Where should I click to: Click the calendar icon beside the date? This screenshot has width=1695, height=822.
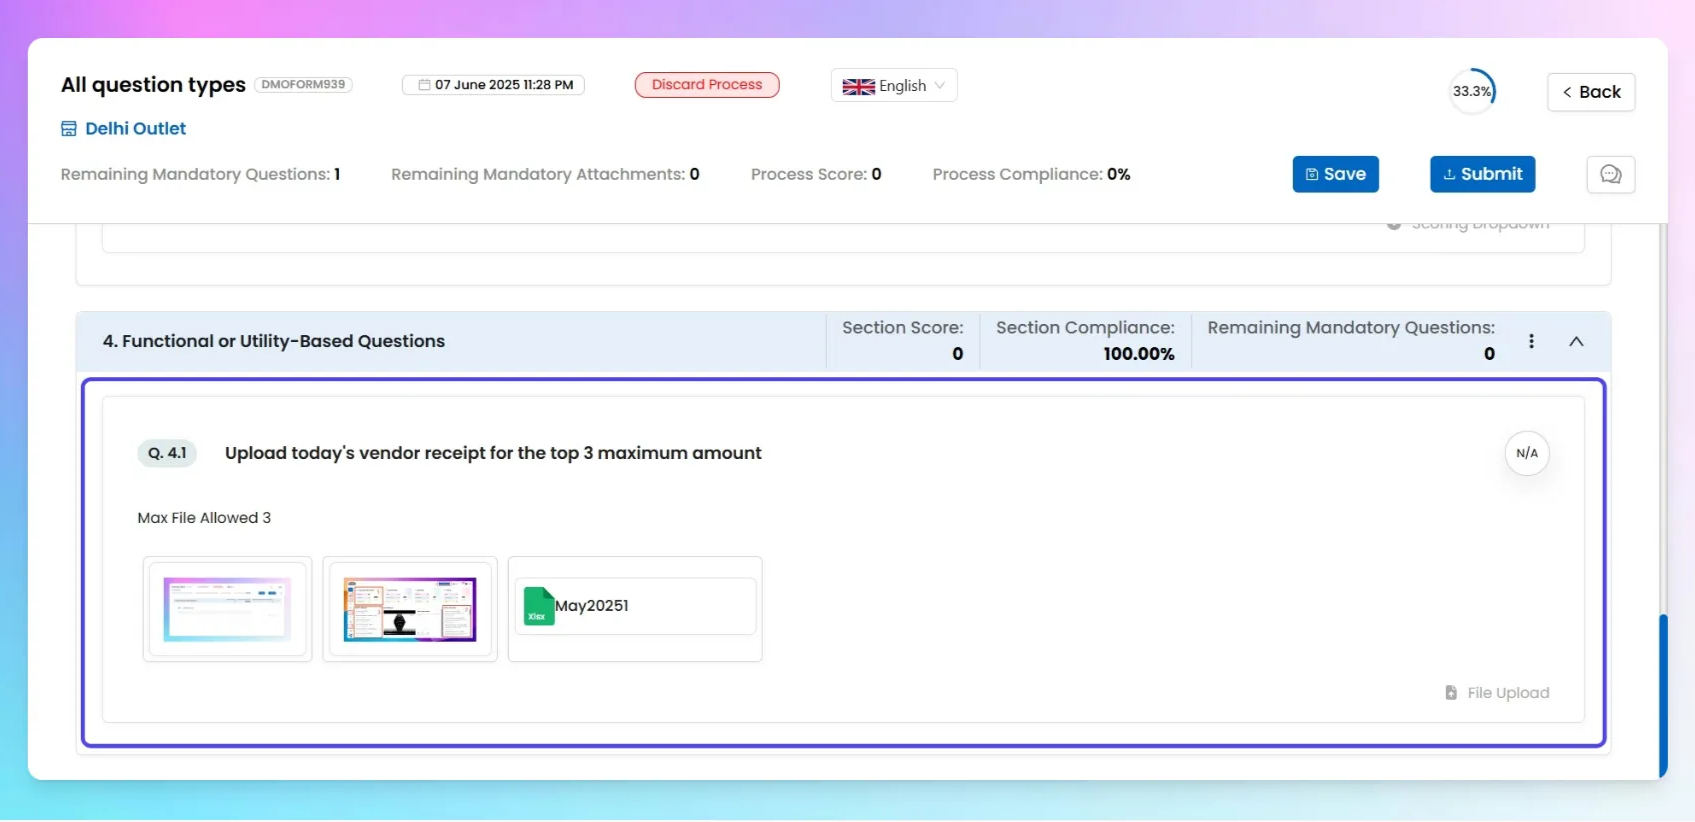point(425,85)
